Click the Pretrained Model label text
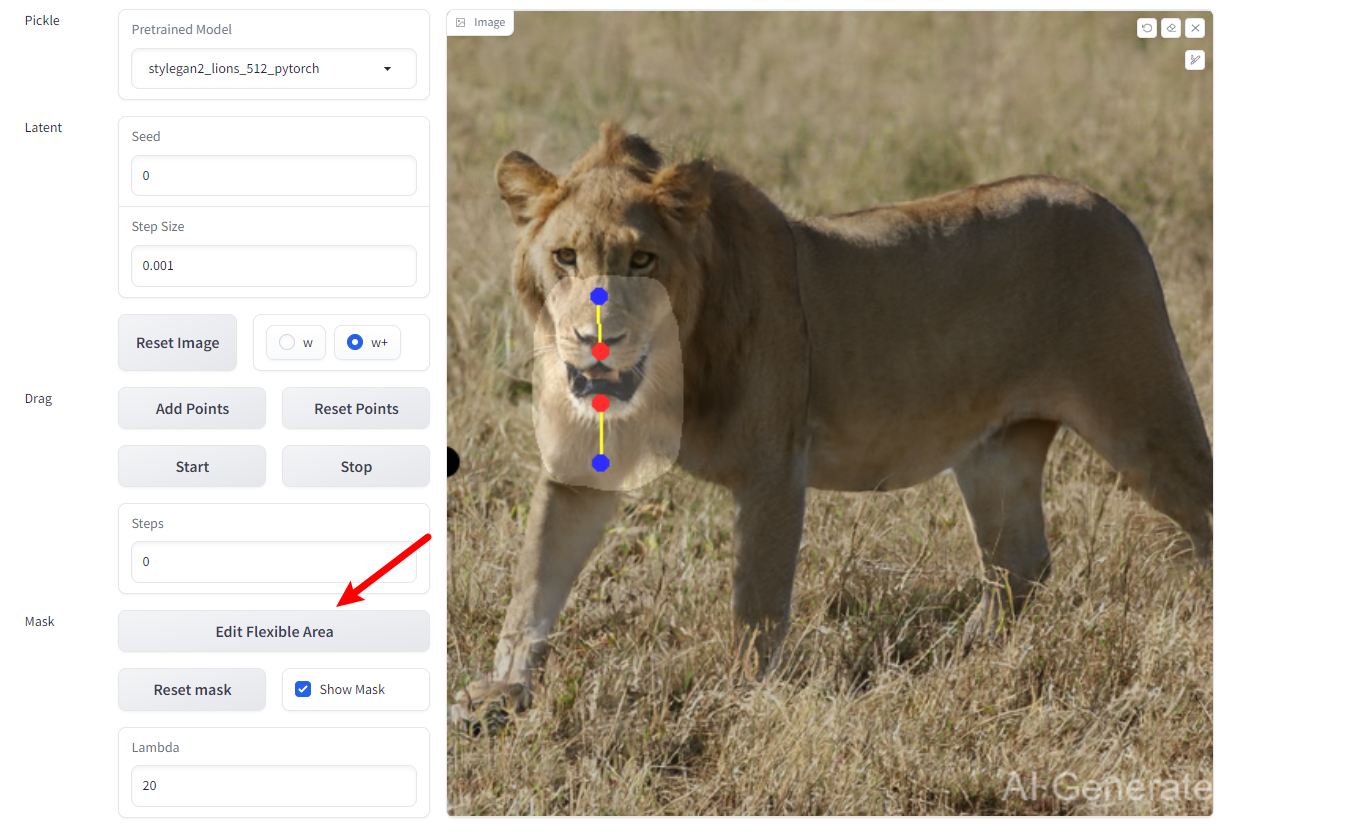The width and height of the screenshot is (1346, 838). point(182,29)
